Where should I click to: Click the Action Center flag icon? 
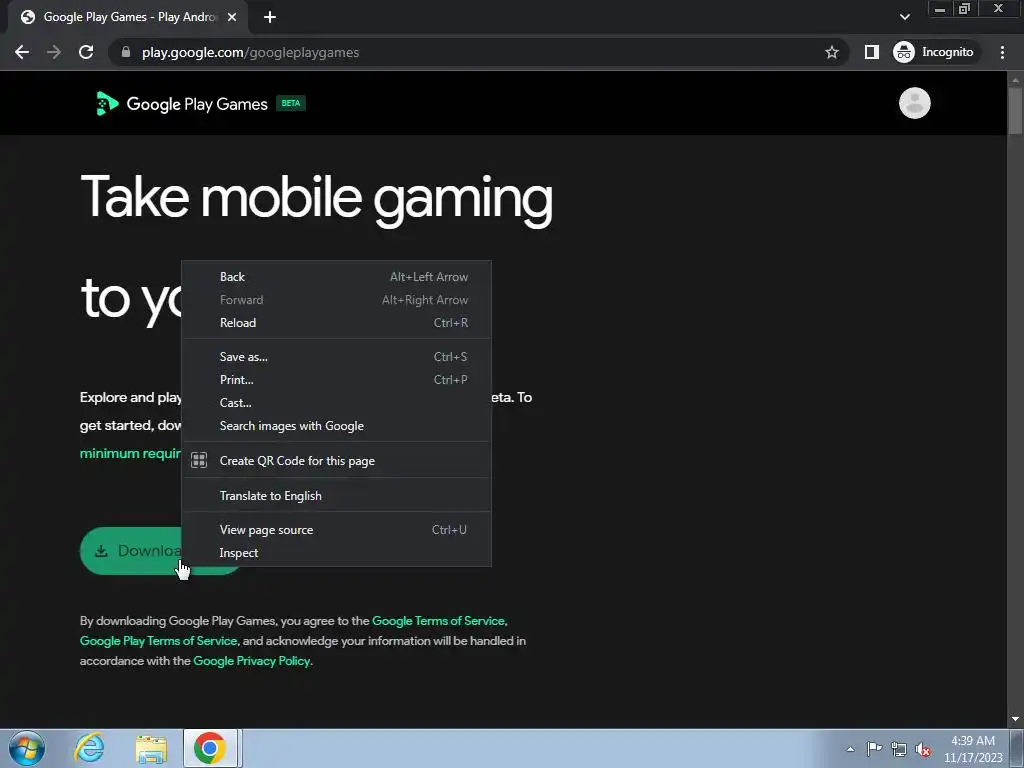click(x=874, y=749)
